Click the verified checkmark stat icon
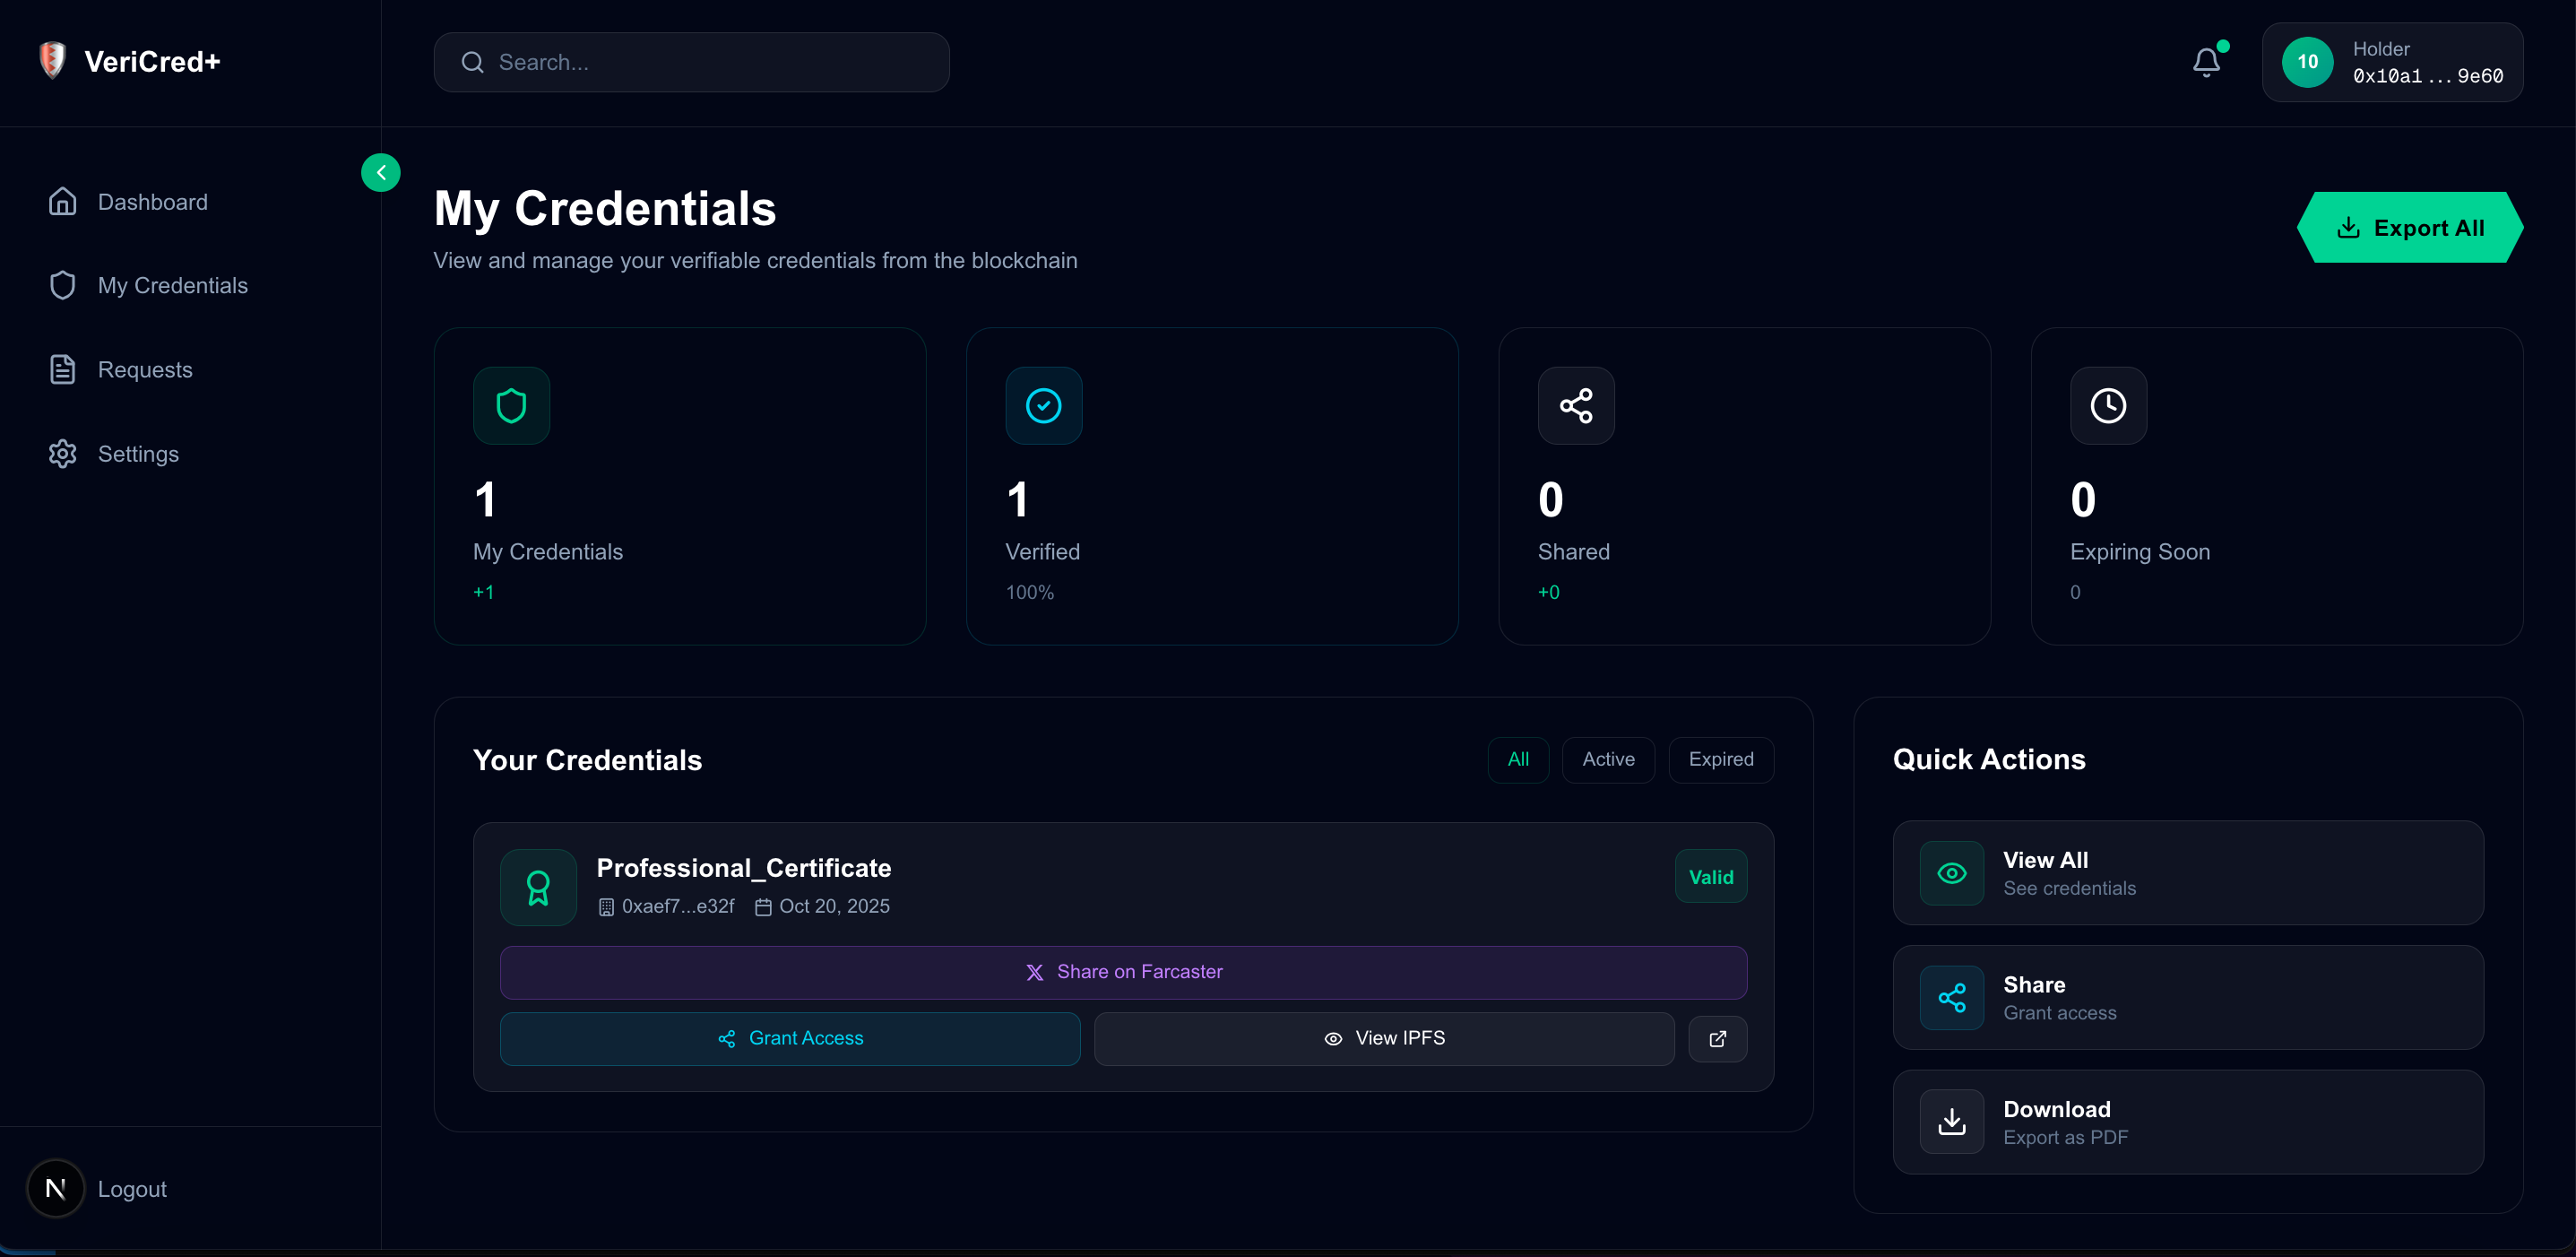Screen dimensions: 2576x1257 (1043, 406)
